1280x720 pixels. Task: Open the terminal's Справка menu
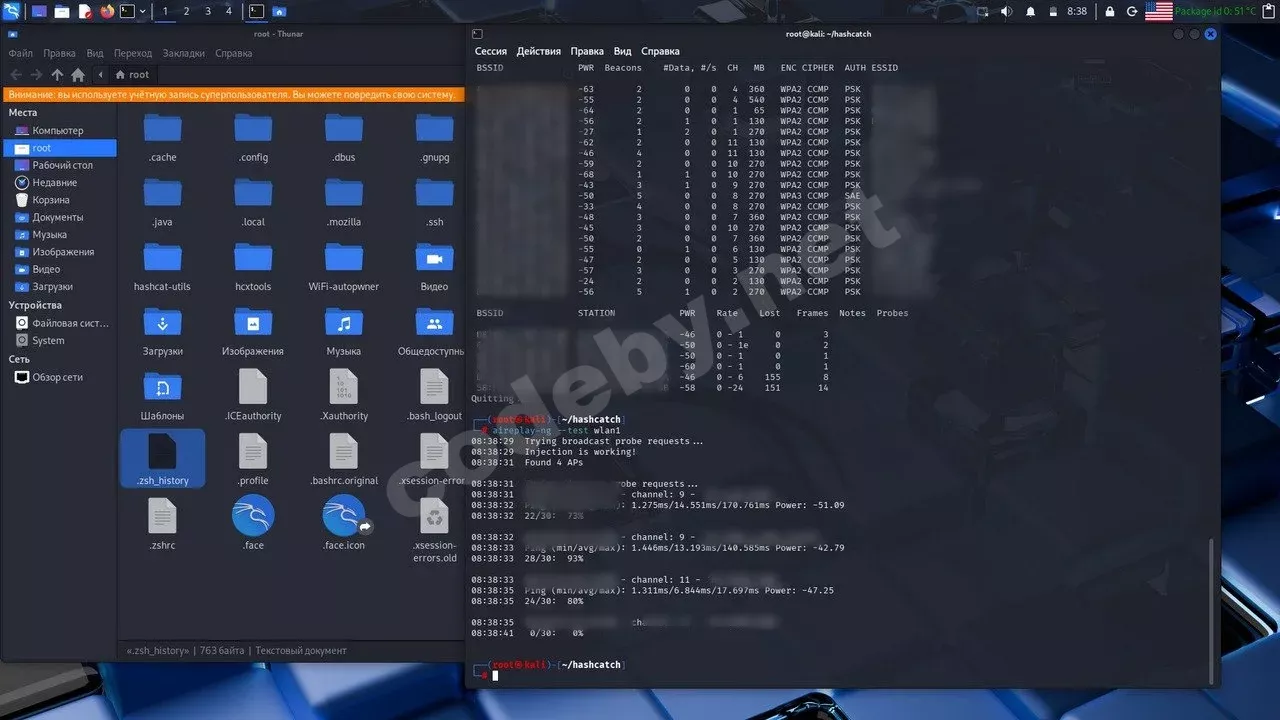(x=660, y=51)
